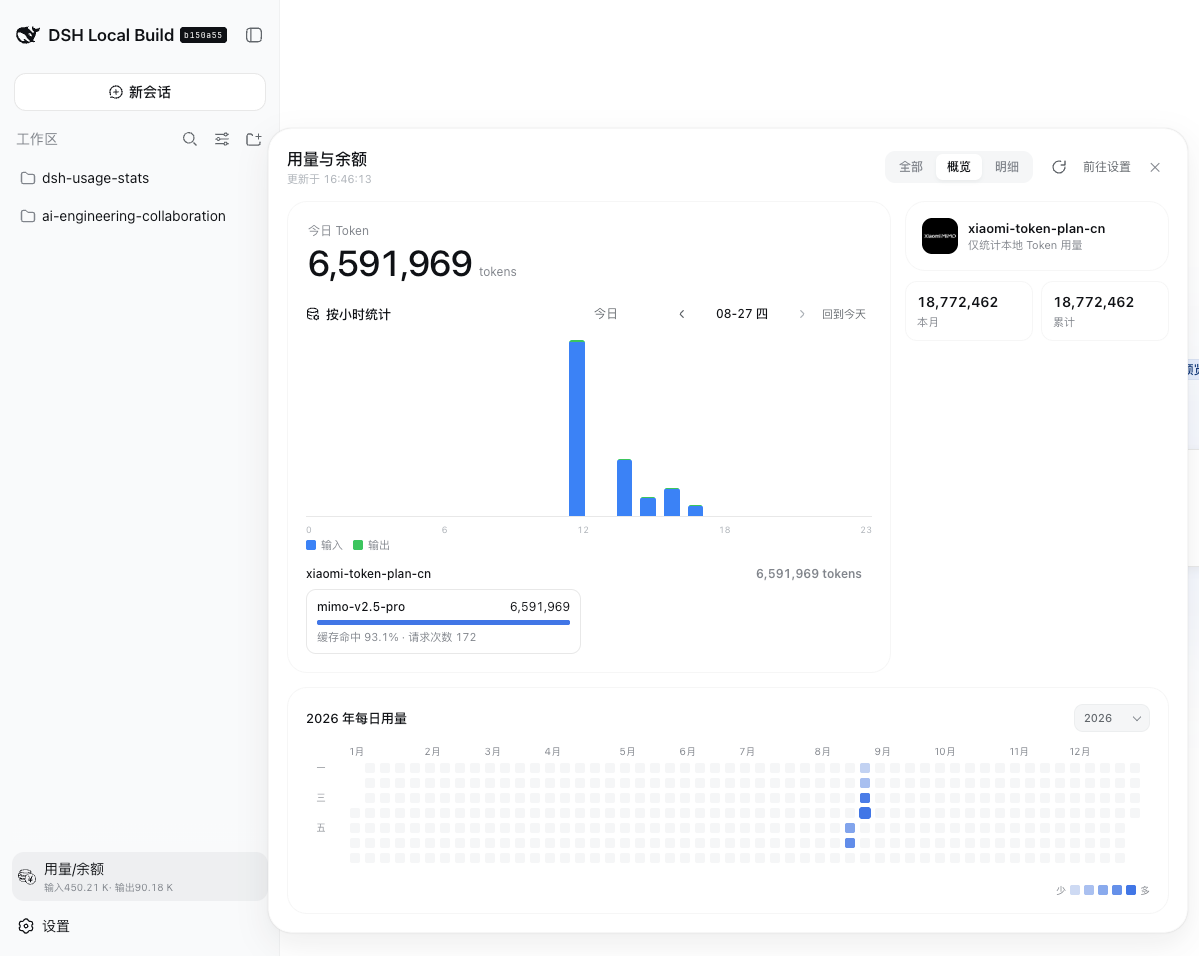Click the database icon beside 按小时统计

tap(313, 314)
